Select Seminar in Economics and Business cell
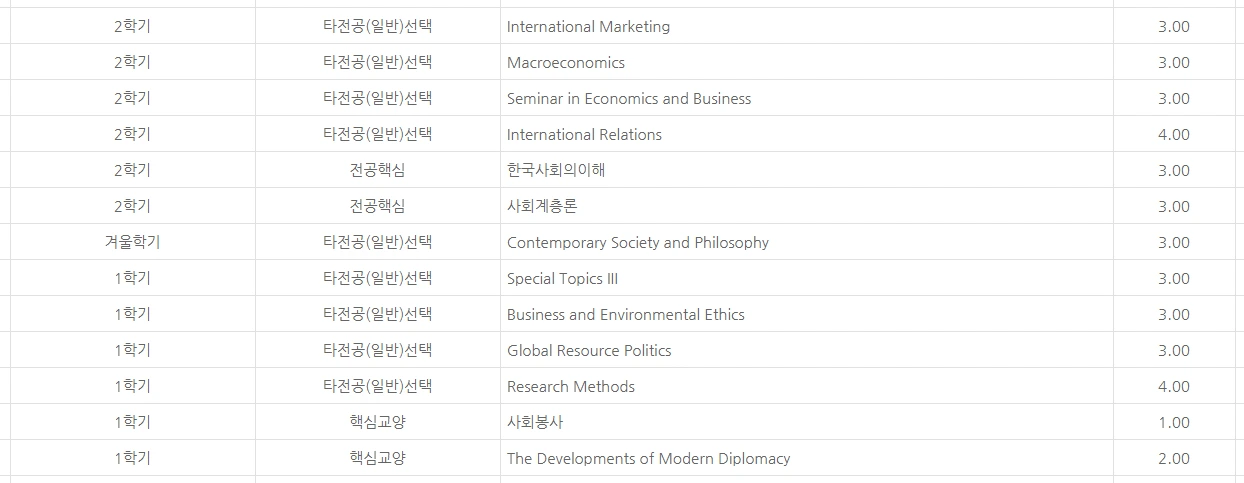The width and height of the screenshot is (1244, 483). (x=806, y=98)
